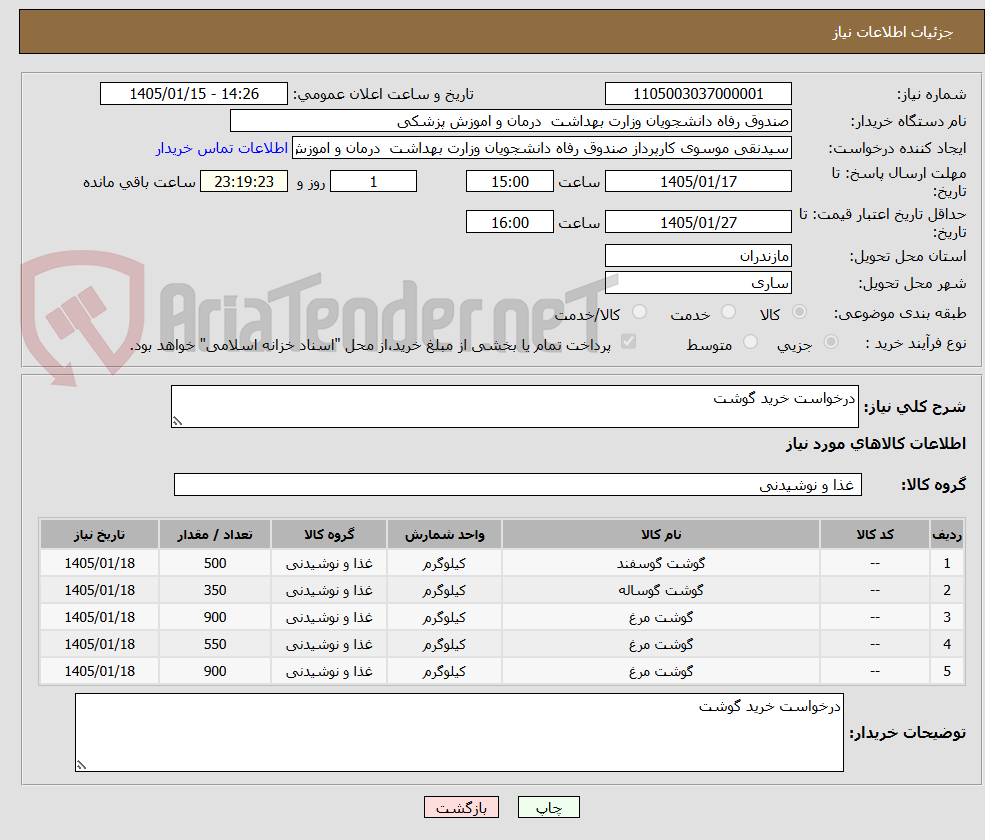The width and height of the screenshot is (985, 840).
Task: Click the کد کالا column header
Action: tap(874, 534)
